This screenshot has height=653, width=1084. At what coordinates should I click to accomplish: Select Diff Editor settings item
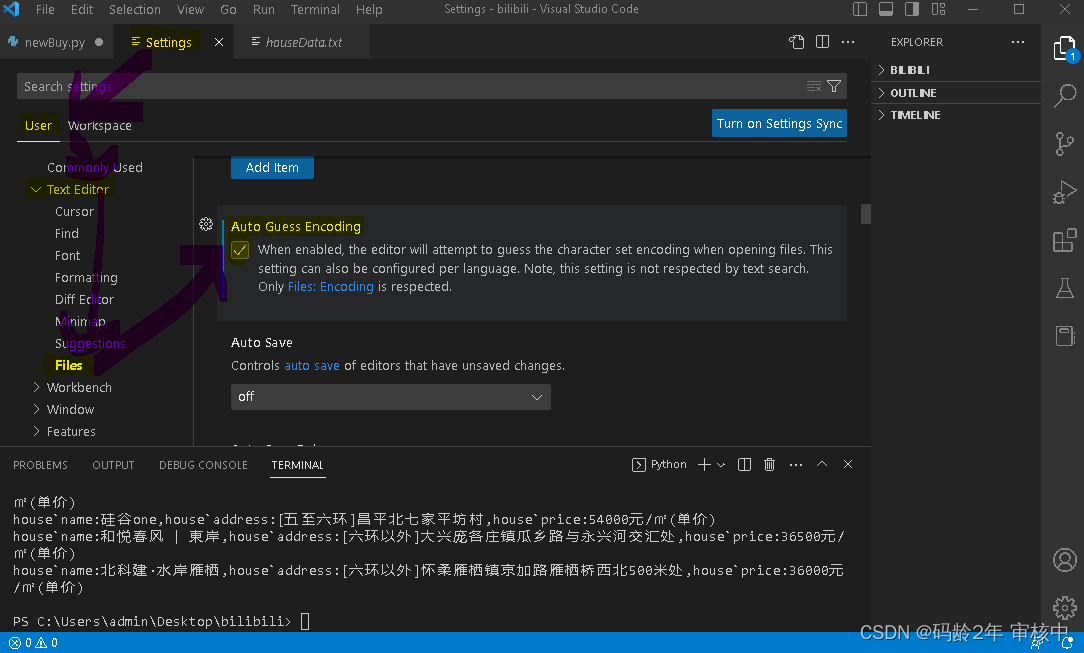tap(84, 299)
